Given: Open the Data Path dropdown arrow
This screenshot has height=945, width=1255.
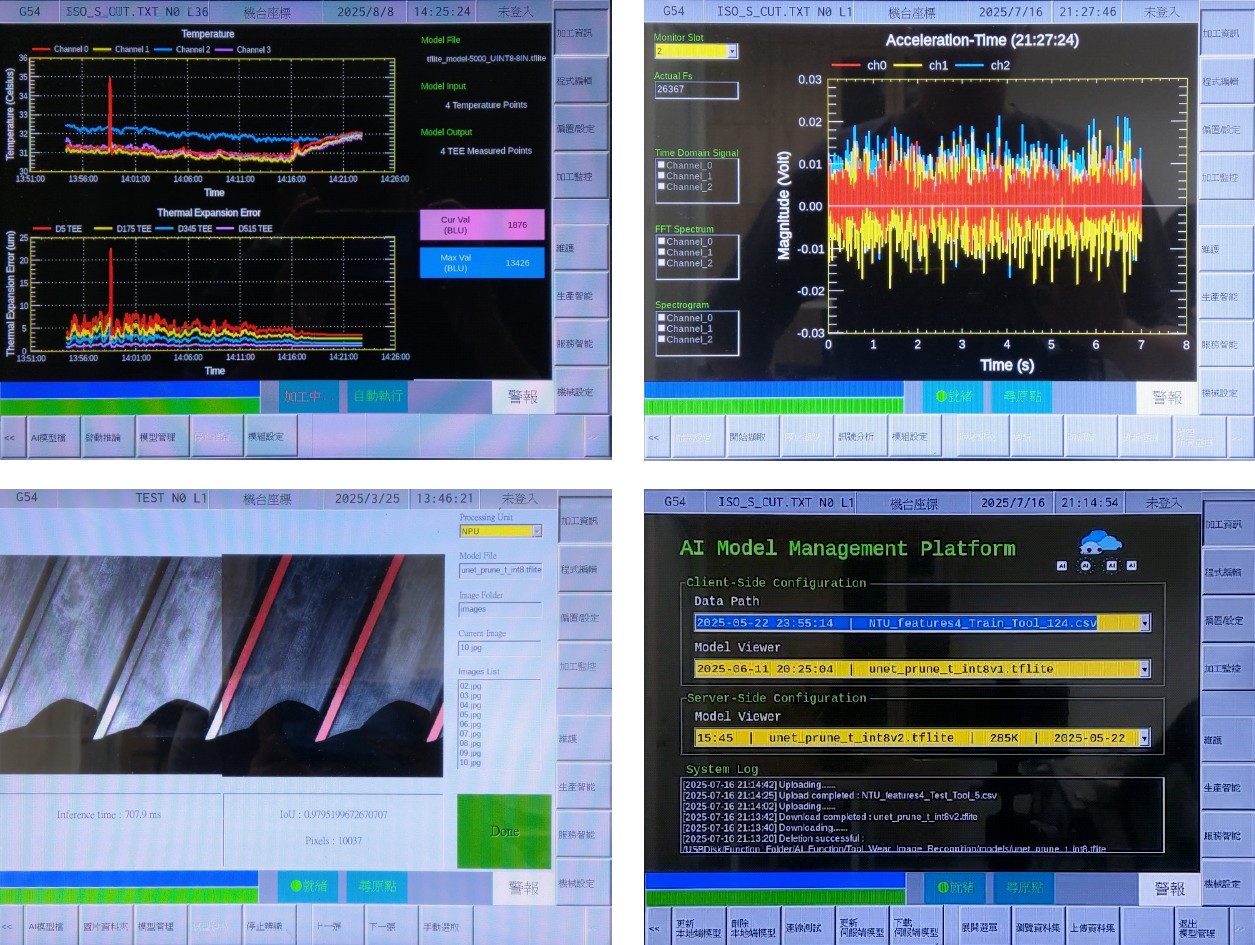Looking at the screenshot, I should coord(1144,623).
